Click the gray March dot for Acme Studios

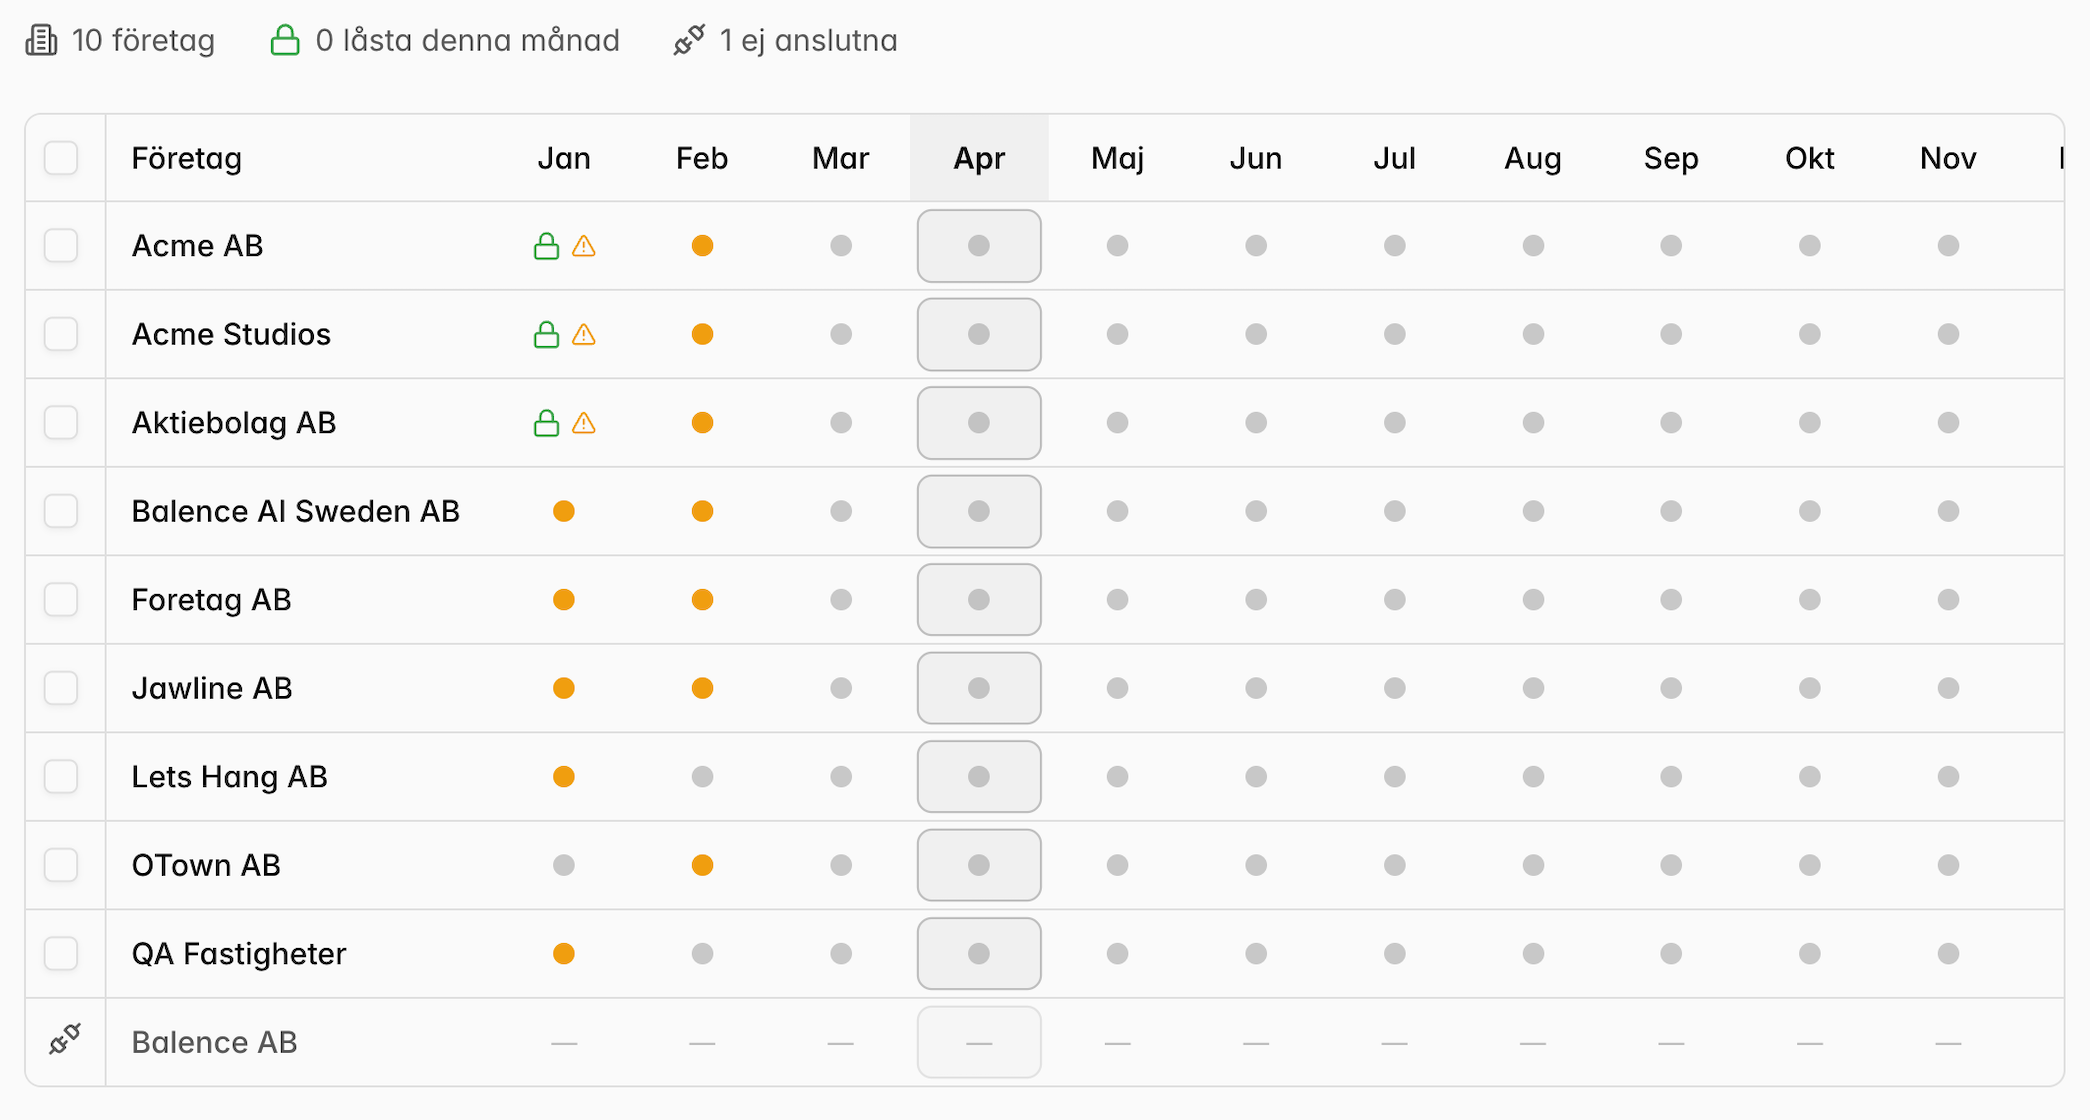(x=841, y=334)
